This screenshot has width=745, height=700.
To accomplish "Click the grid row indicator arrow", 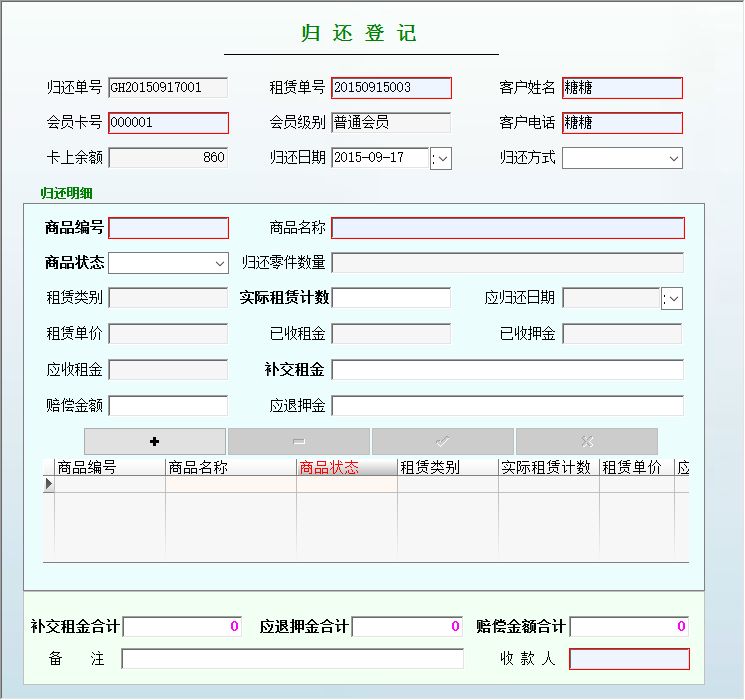I will (48, 484).
